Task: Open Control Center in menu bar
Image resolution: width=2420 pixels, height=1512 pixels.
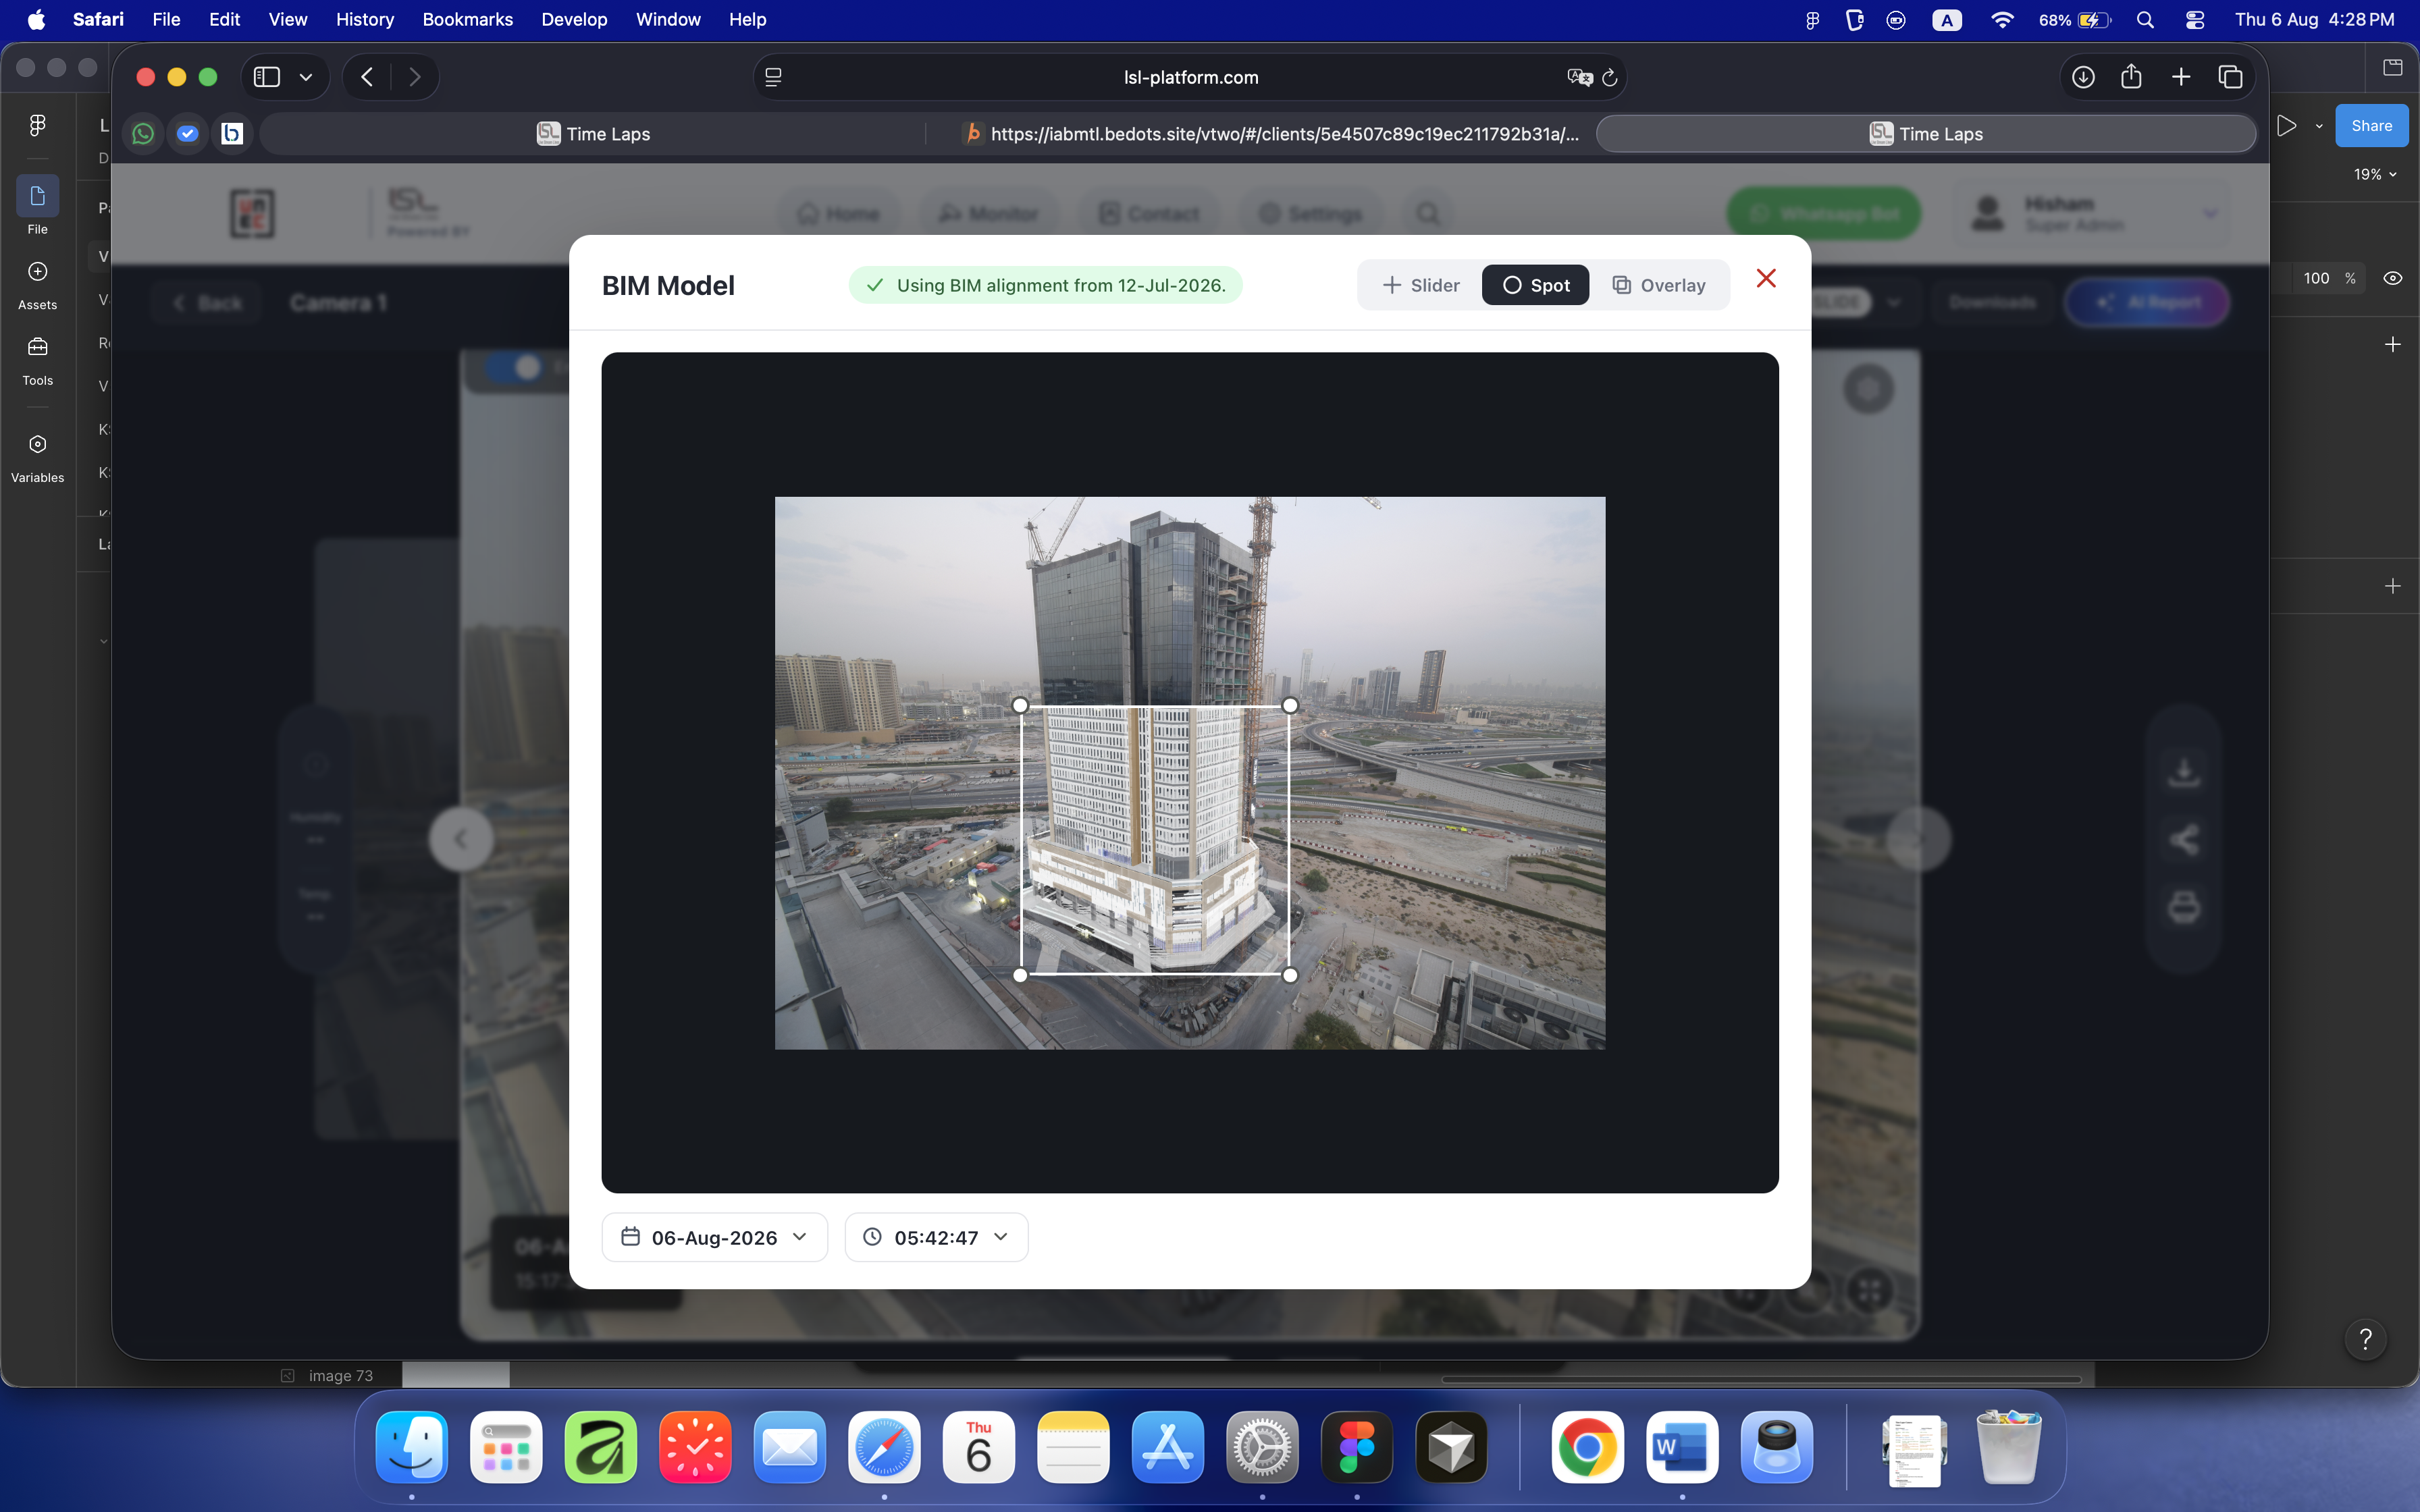Action: point(2195,20)
